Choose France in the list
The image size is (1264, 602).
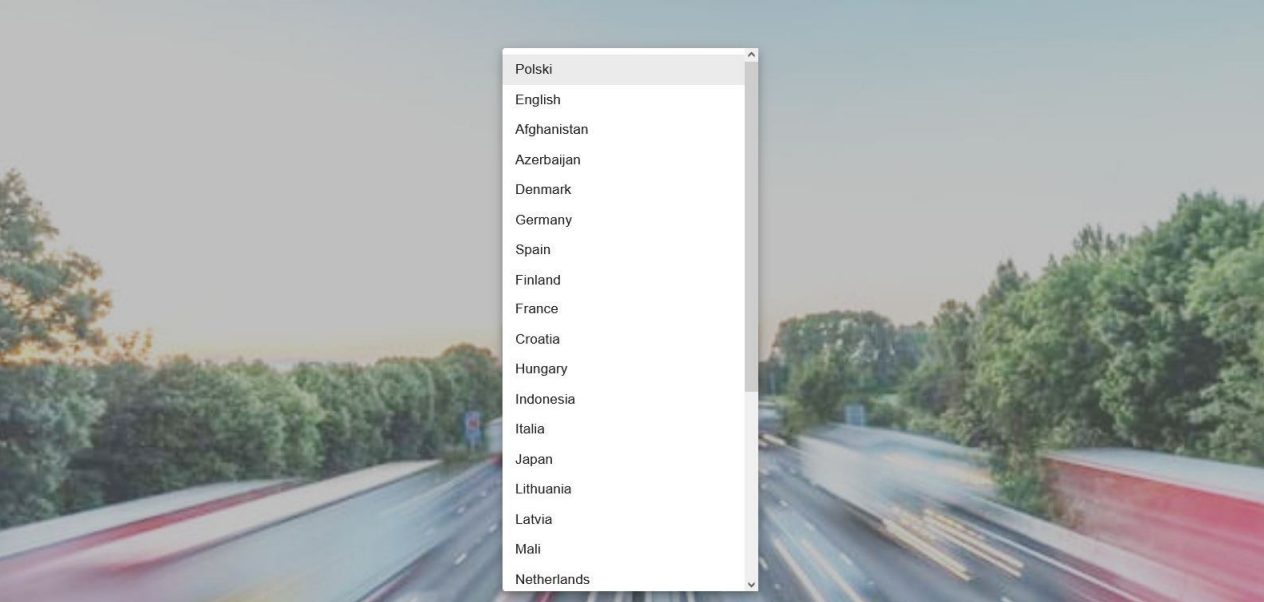point(623,309)
